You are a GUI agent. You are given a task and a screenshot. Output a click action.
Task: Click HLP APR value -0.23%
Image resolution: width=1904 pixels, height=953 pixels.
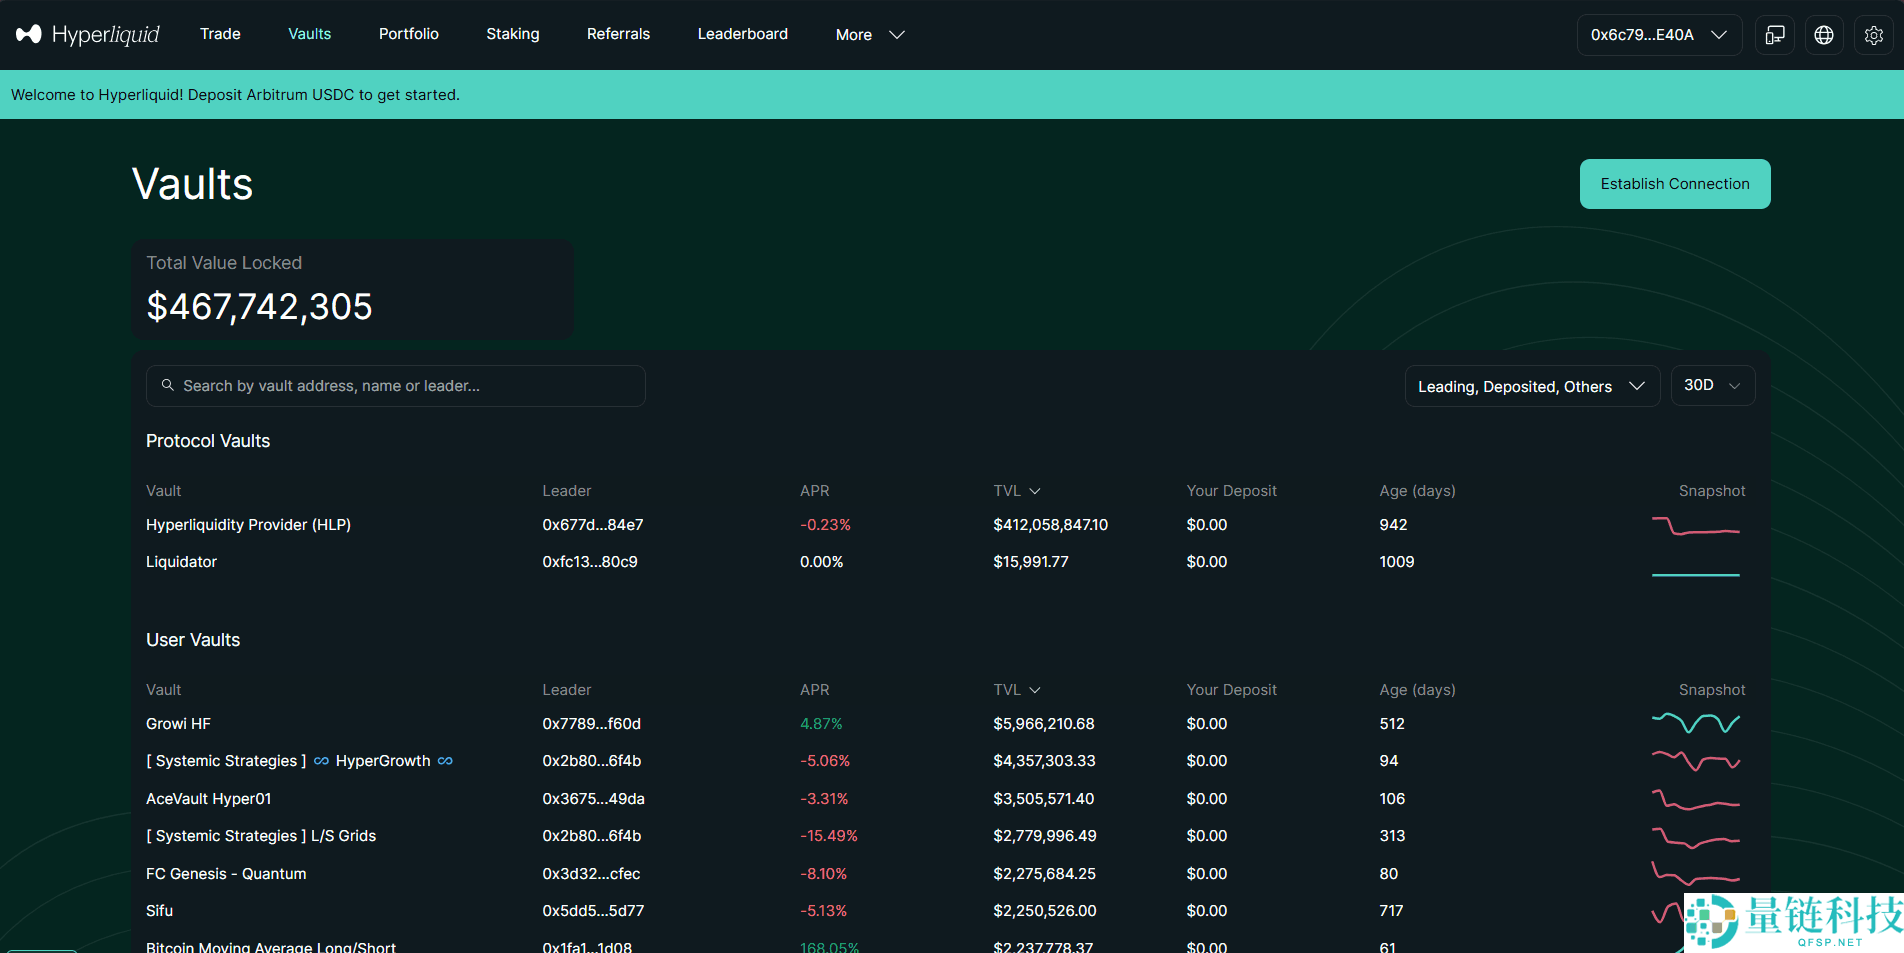click(x=825, y=525)
